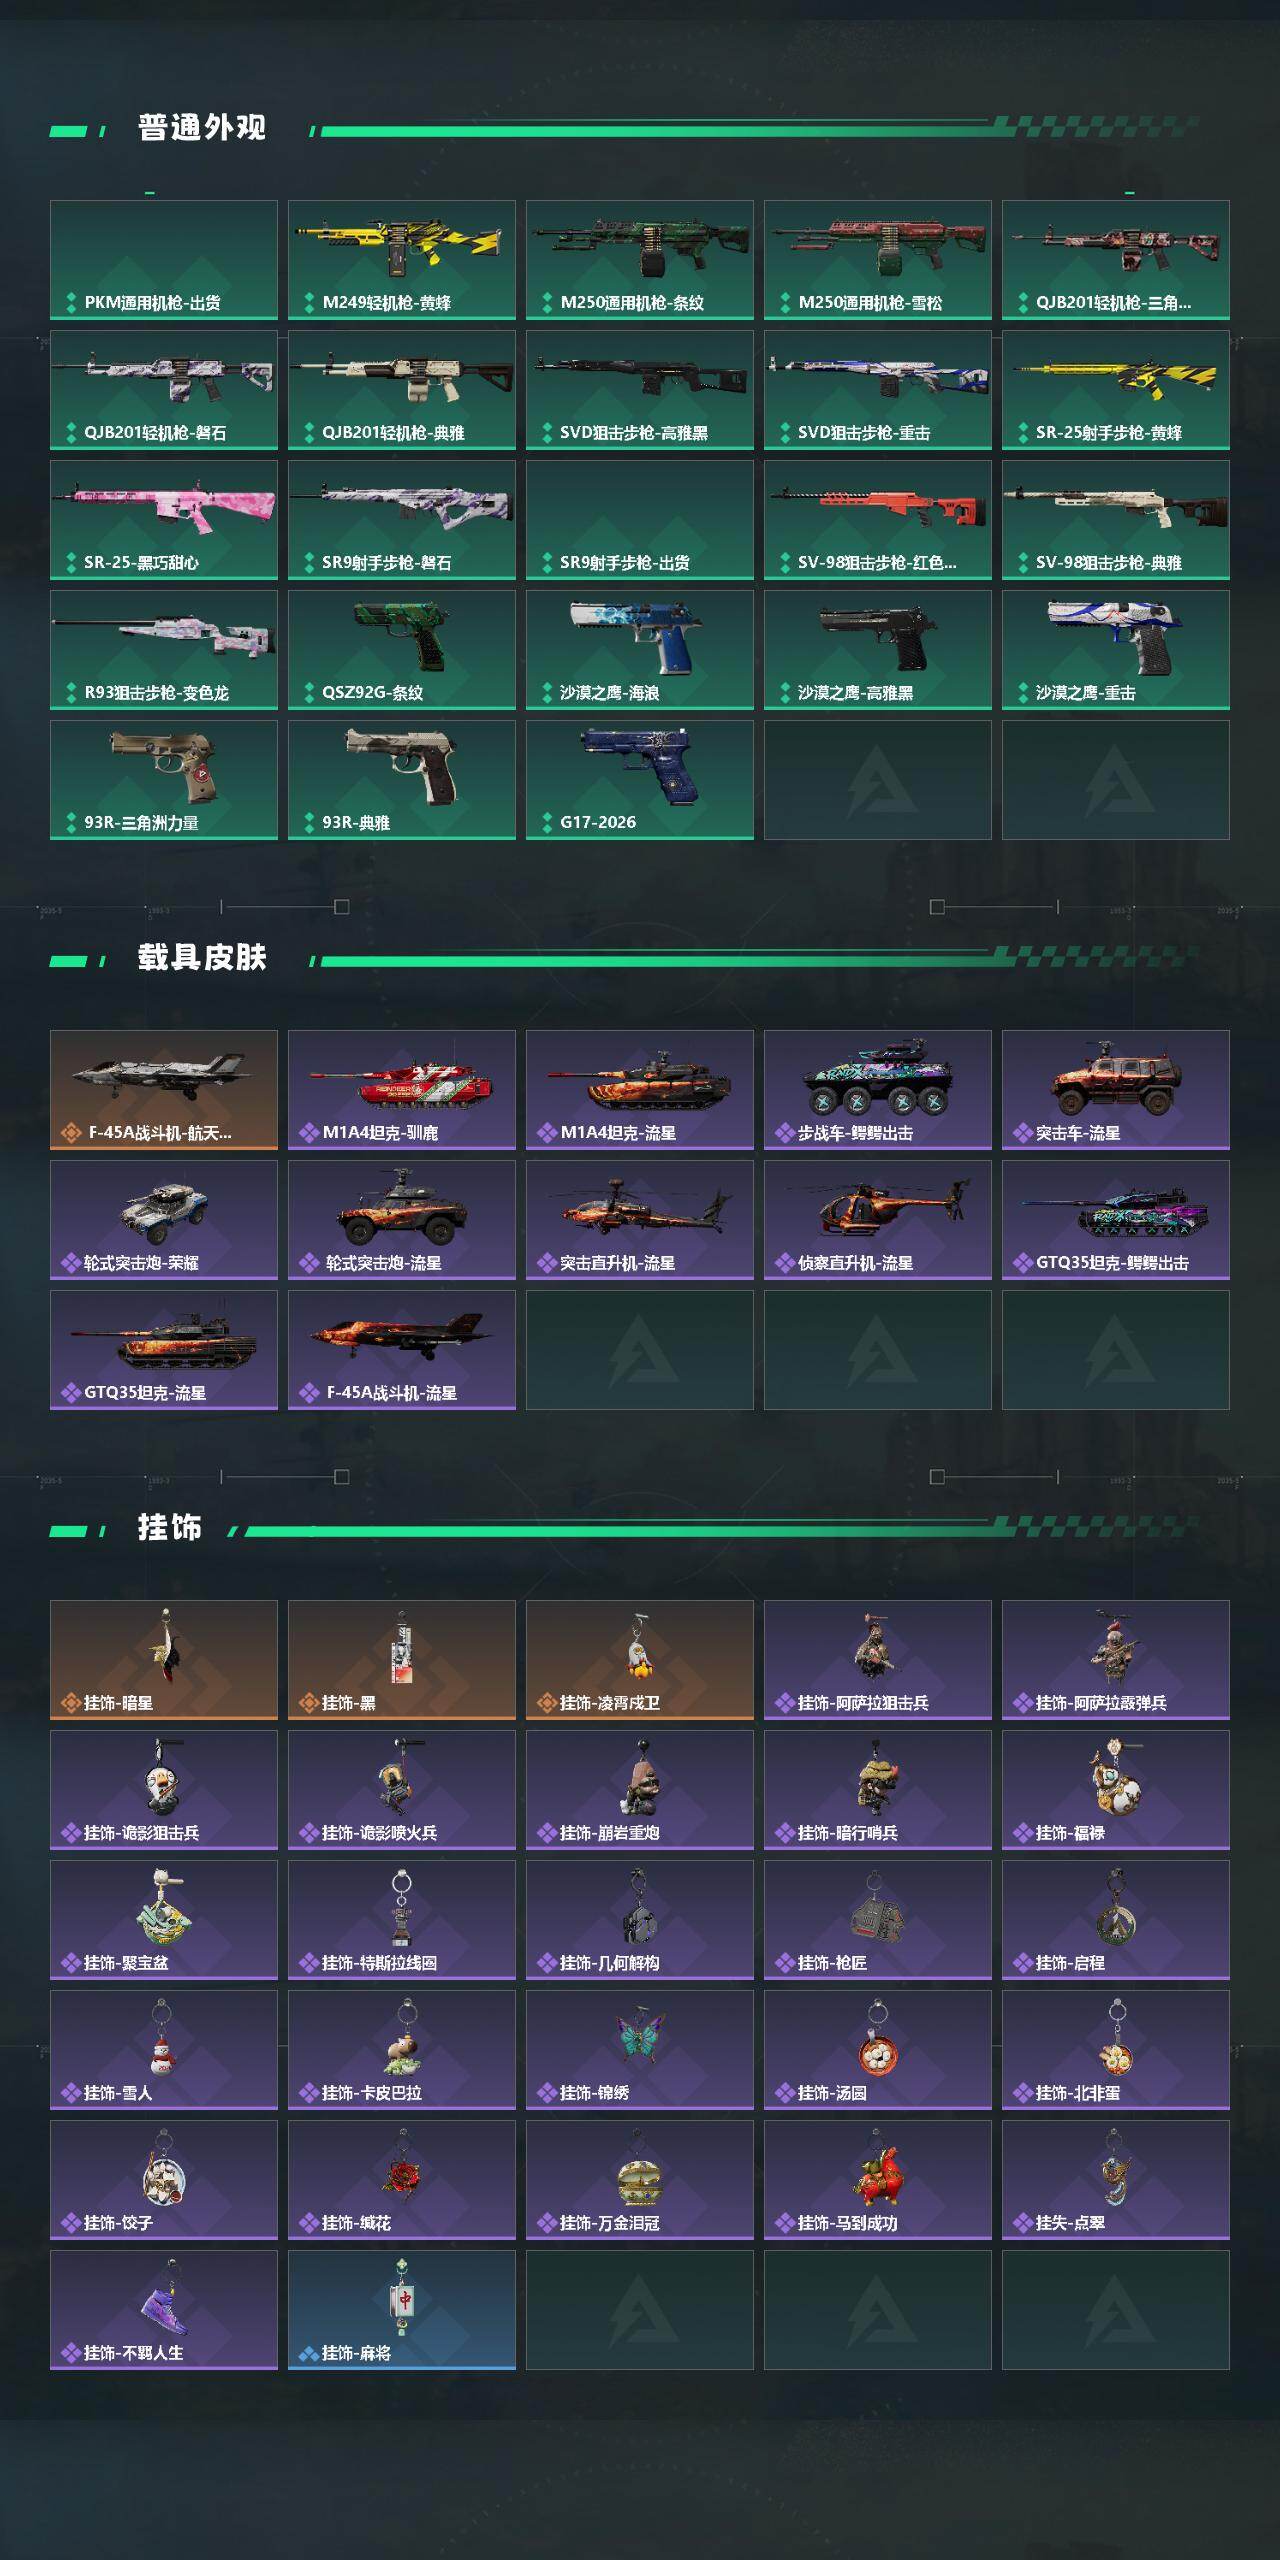Click the 挂饰-暗星 charm icon
The width and height of the screenshot is (1280, 2560).
pos(164,1647)
